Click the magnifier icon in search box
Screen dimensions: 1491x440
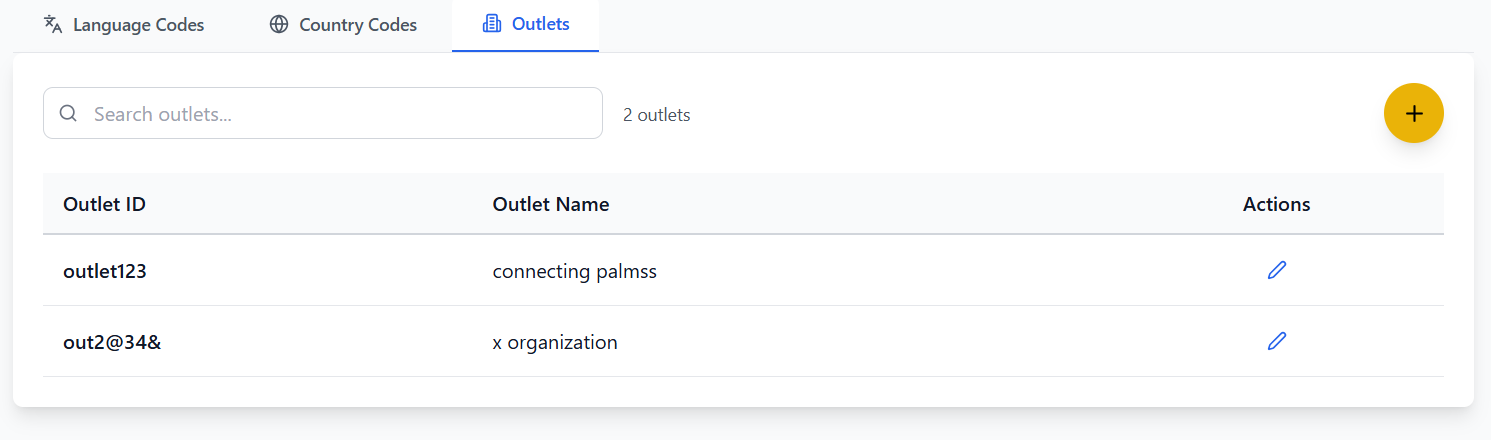tap(69, 114)
